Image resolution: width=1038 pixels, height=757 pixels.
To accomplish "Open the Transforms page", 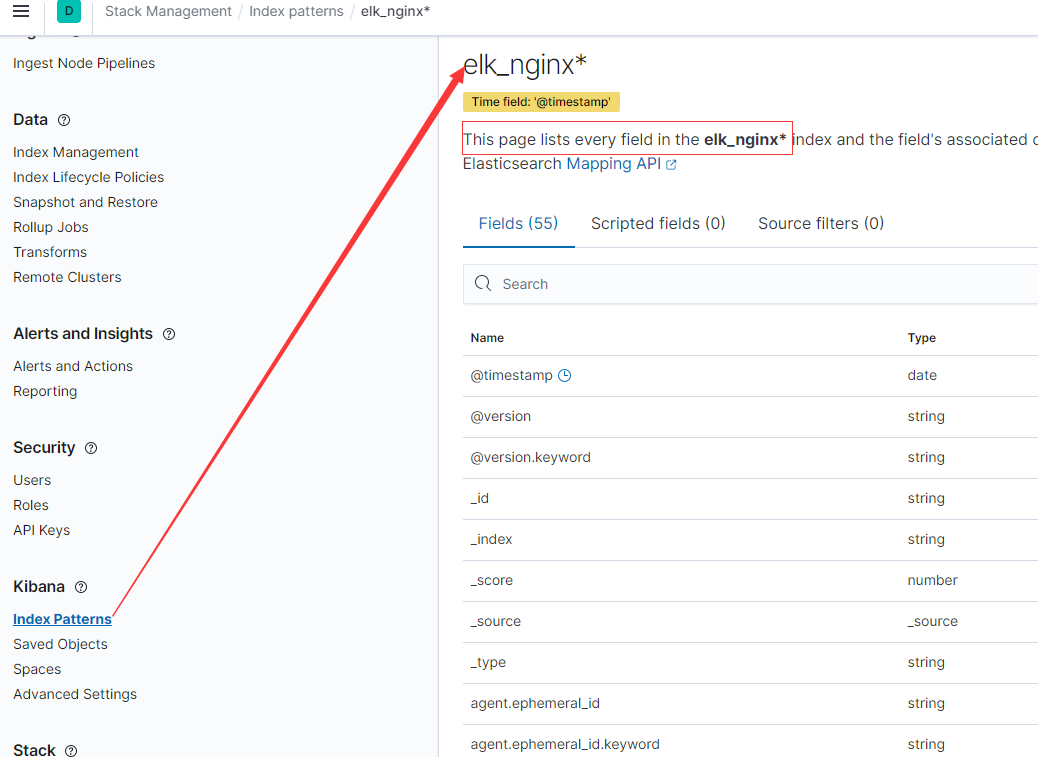I will (x=50, y=252).
